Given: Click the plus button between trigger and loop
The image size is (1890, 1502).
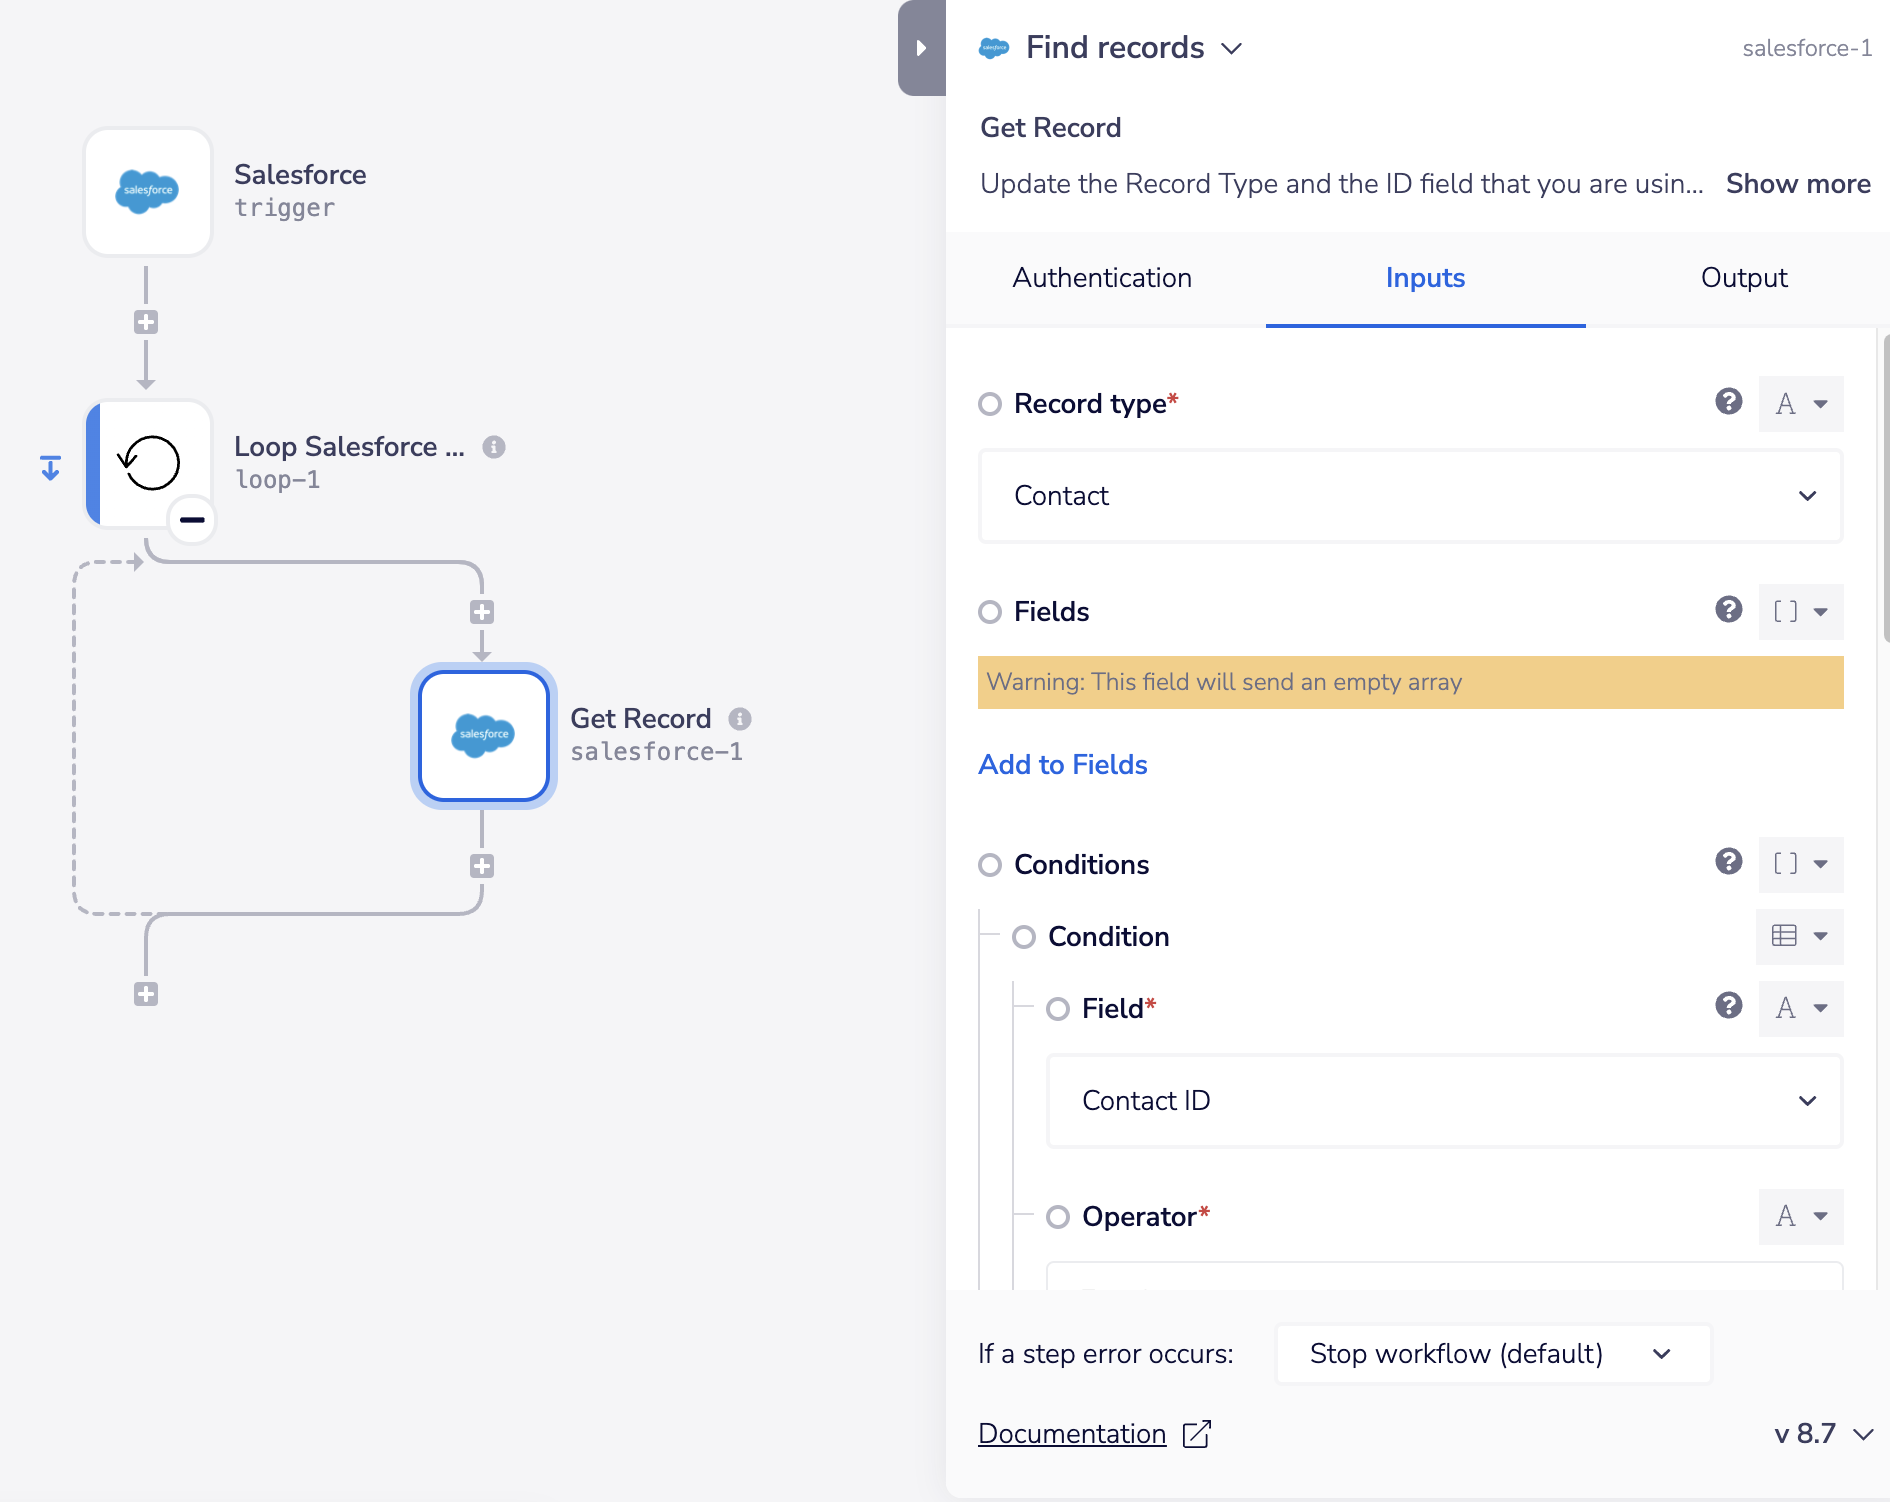Looking at the screenshot, I should 146,321.
